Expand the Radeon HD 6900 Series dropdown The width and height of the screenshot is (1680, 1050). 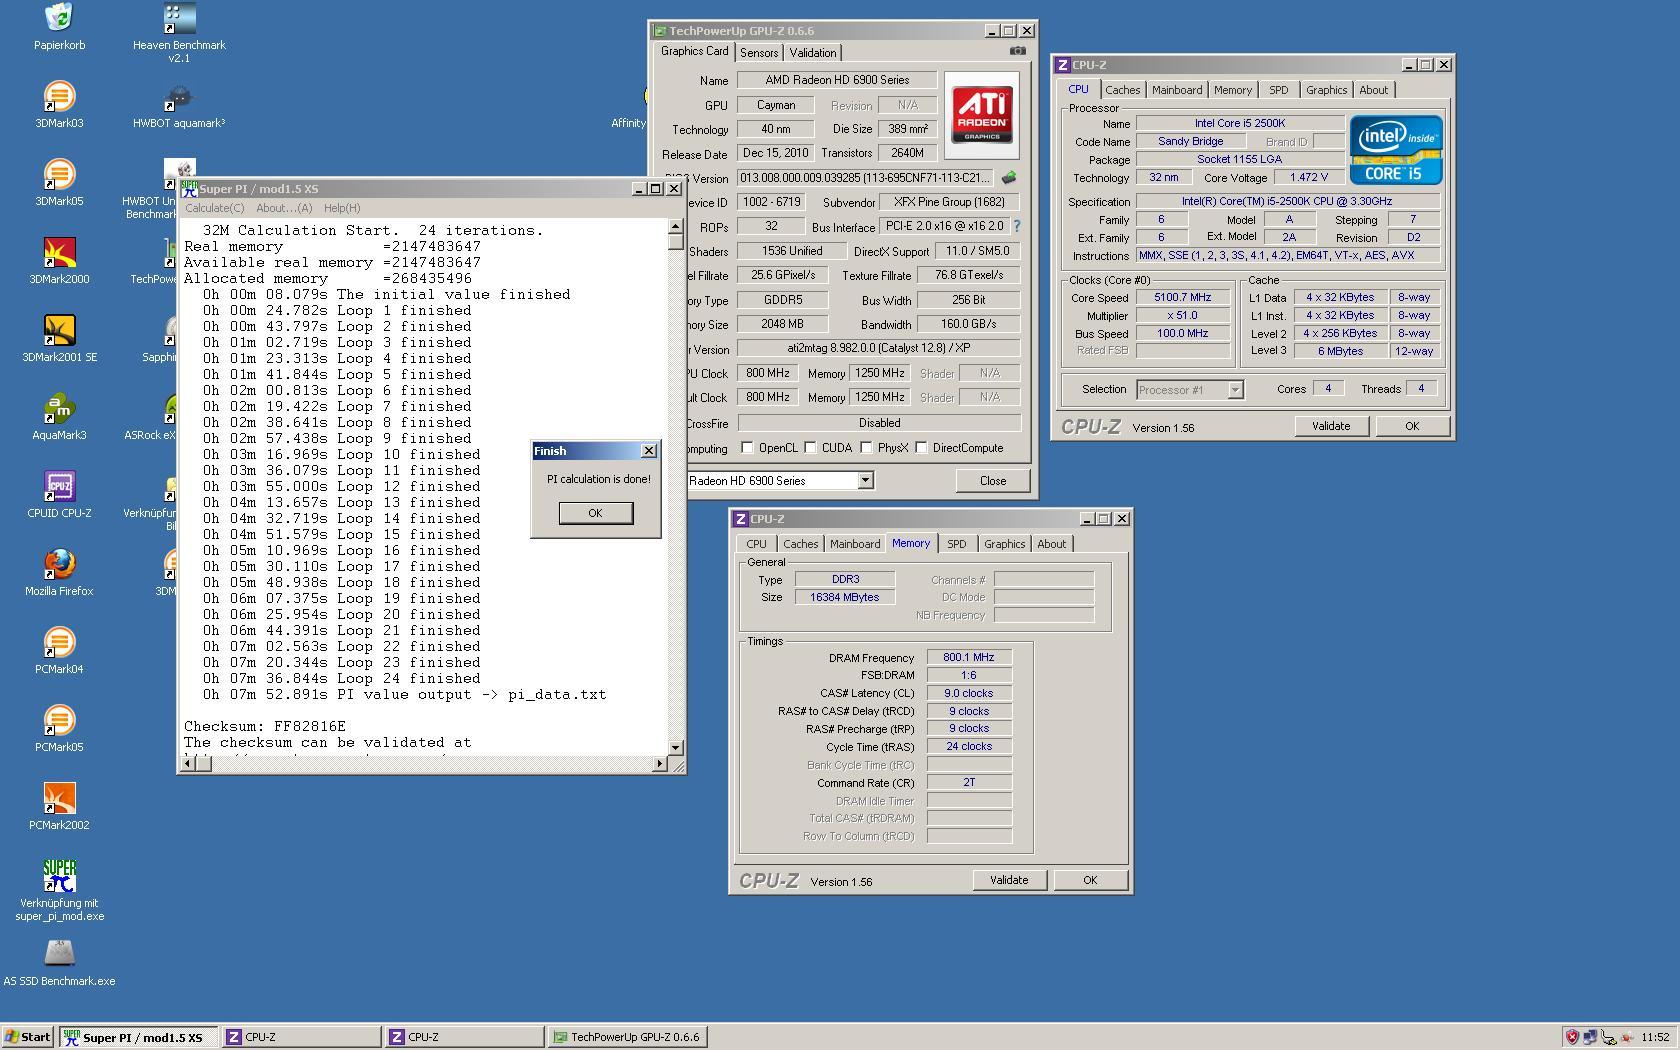click(865, 481)
